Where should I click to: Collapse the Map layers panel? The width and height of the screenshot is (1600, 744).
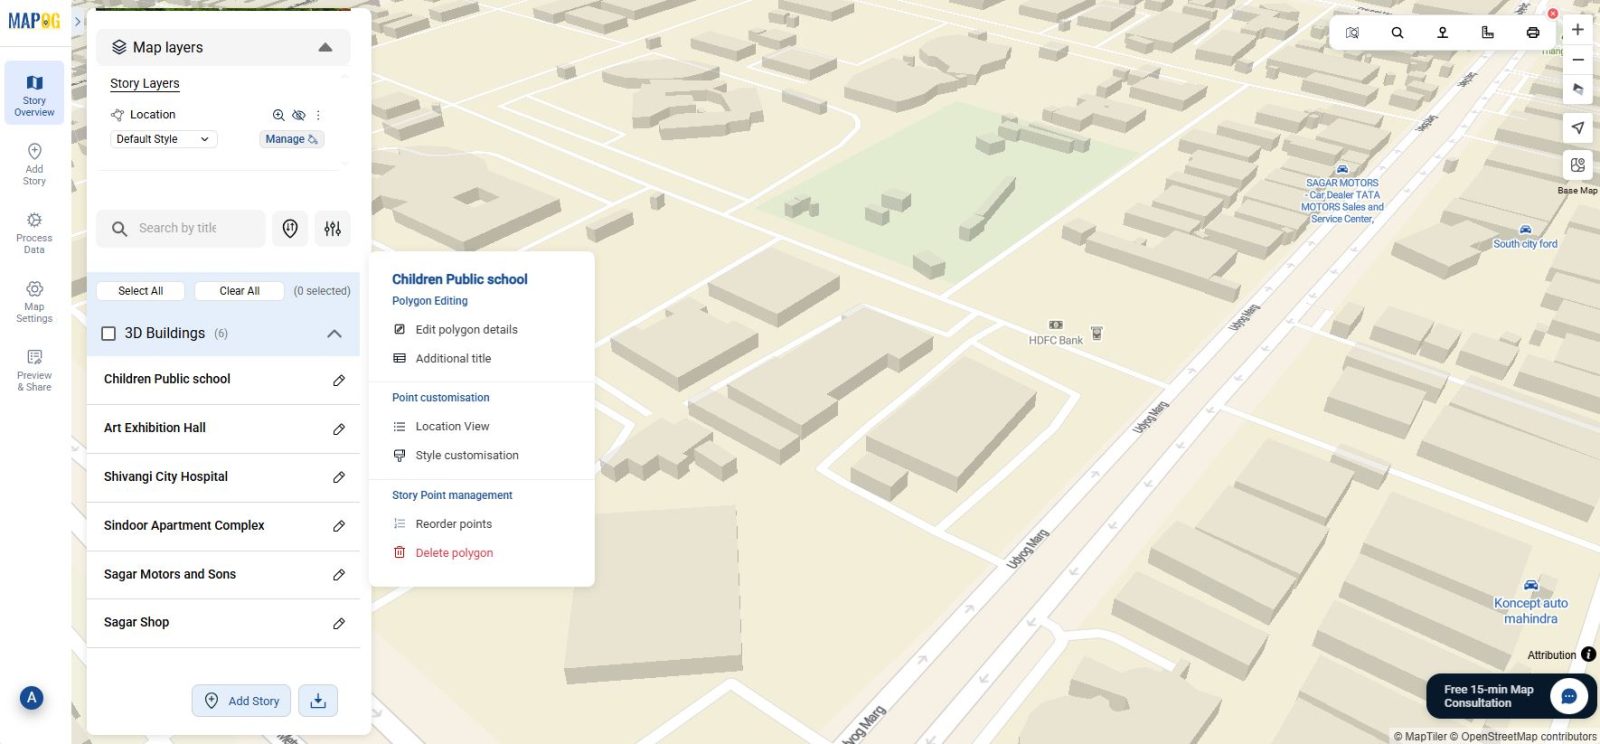coord(325,48)
